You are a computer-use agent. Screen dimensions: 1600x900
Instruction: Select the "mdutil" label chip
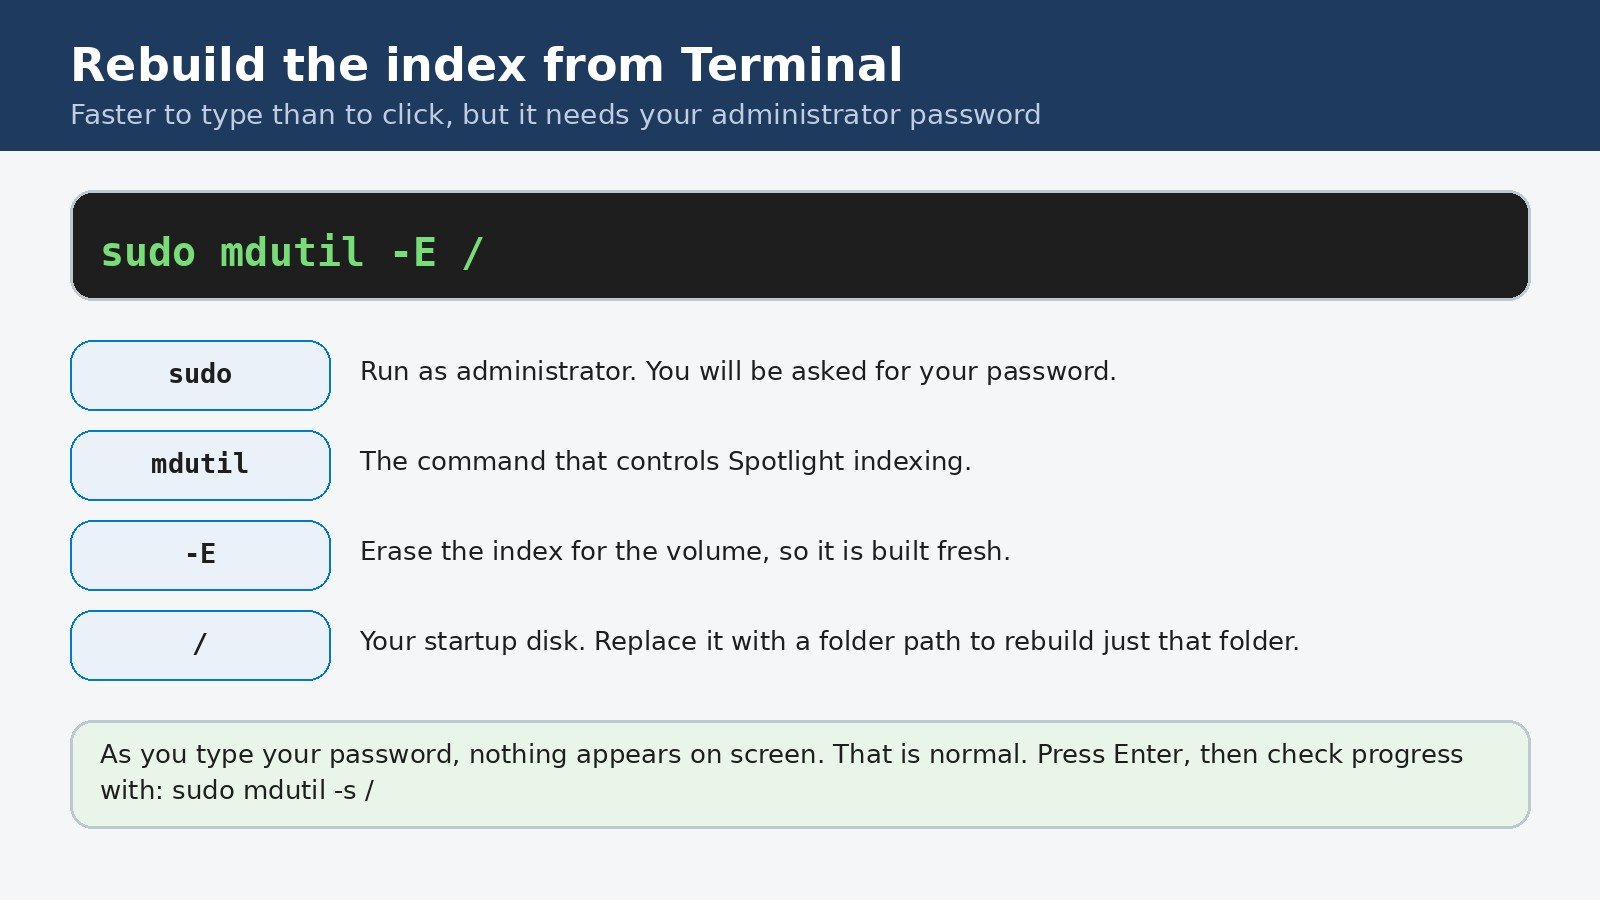[x=200, y=465]
